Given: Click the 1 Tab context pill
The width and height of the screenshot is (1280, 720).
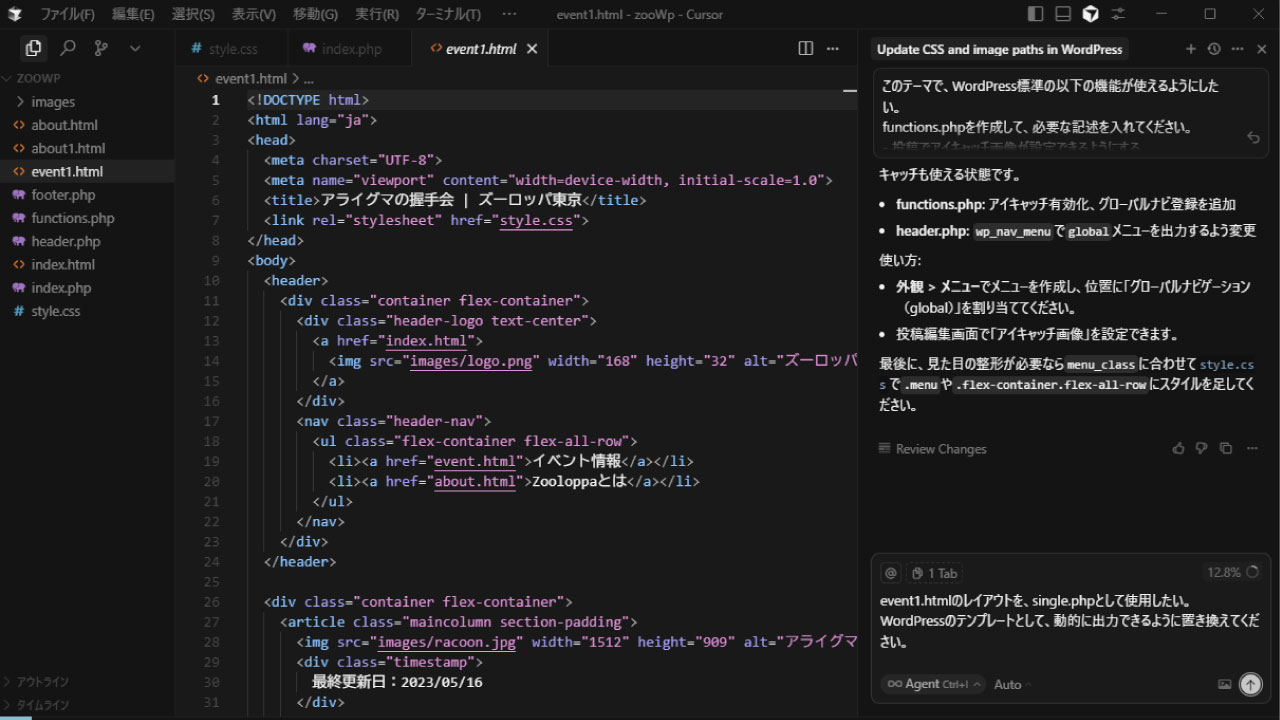Looking at the screenshot, I should click(934, 573).
